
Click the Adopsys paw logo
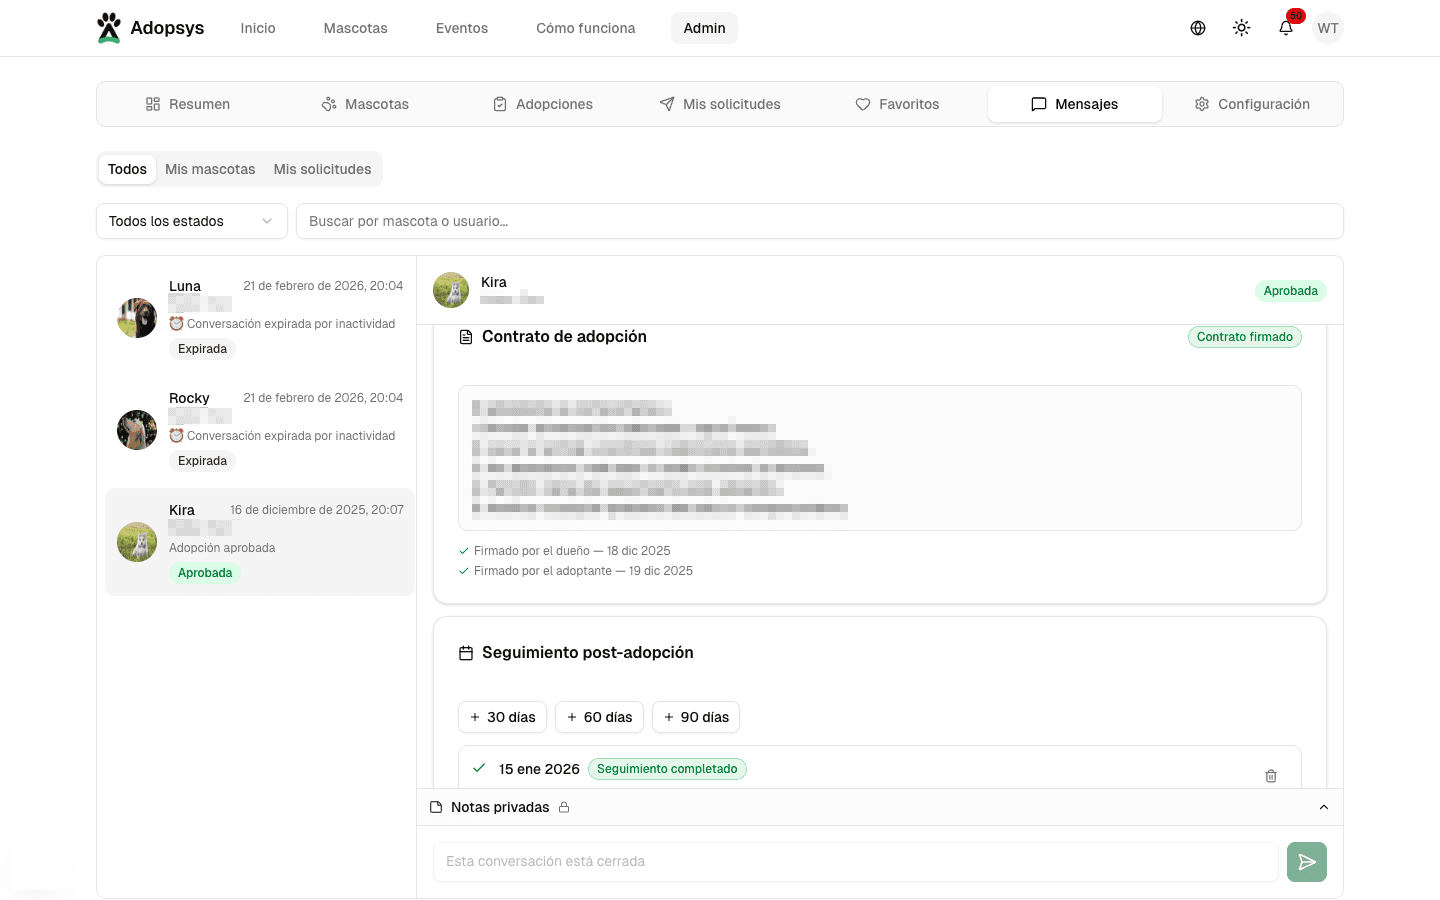click(109, 28)
